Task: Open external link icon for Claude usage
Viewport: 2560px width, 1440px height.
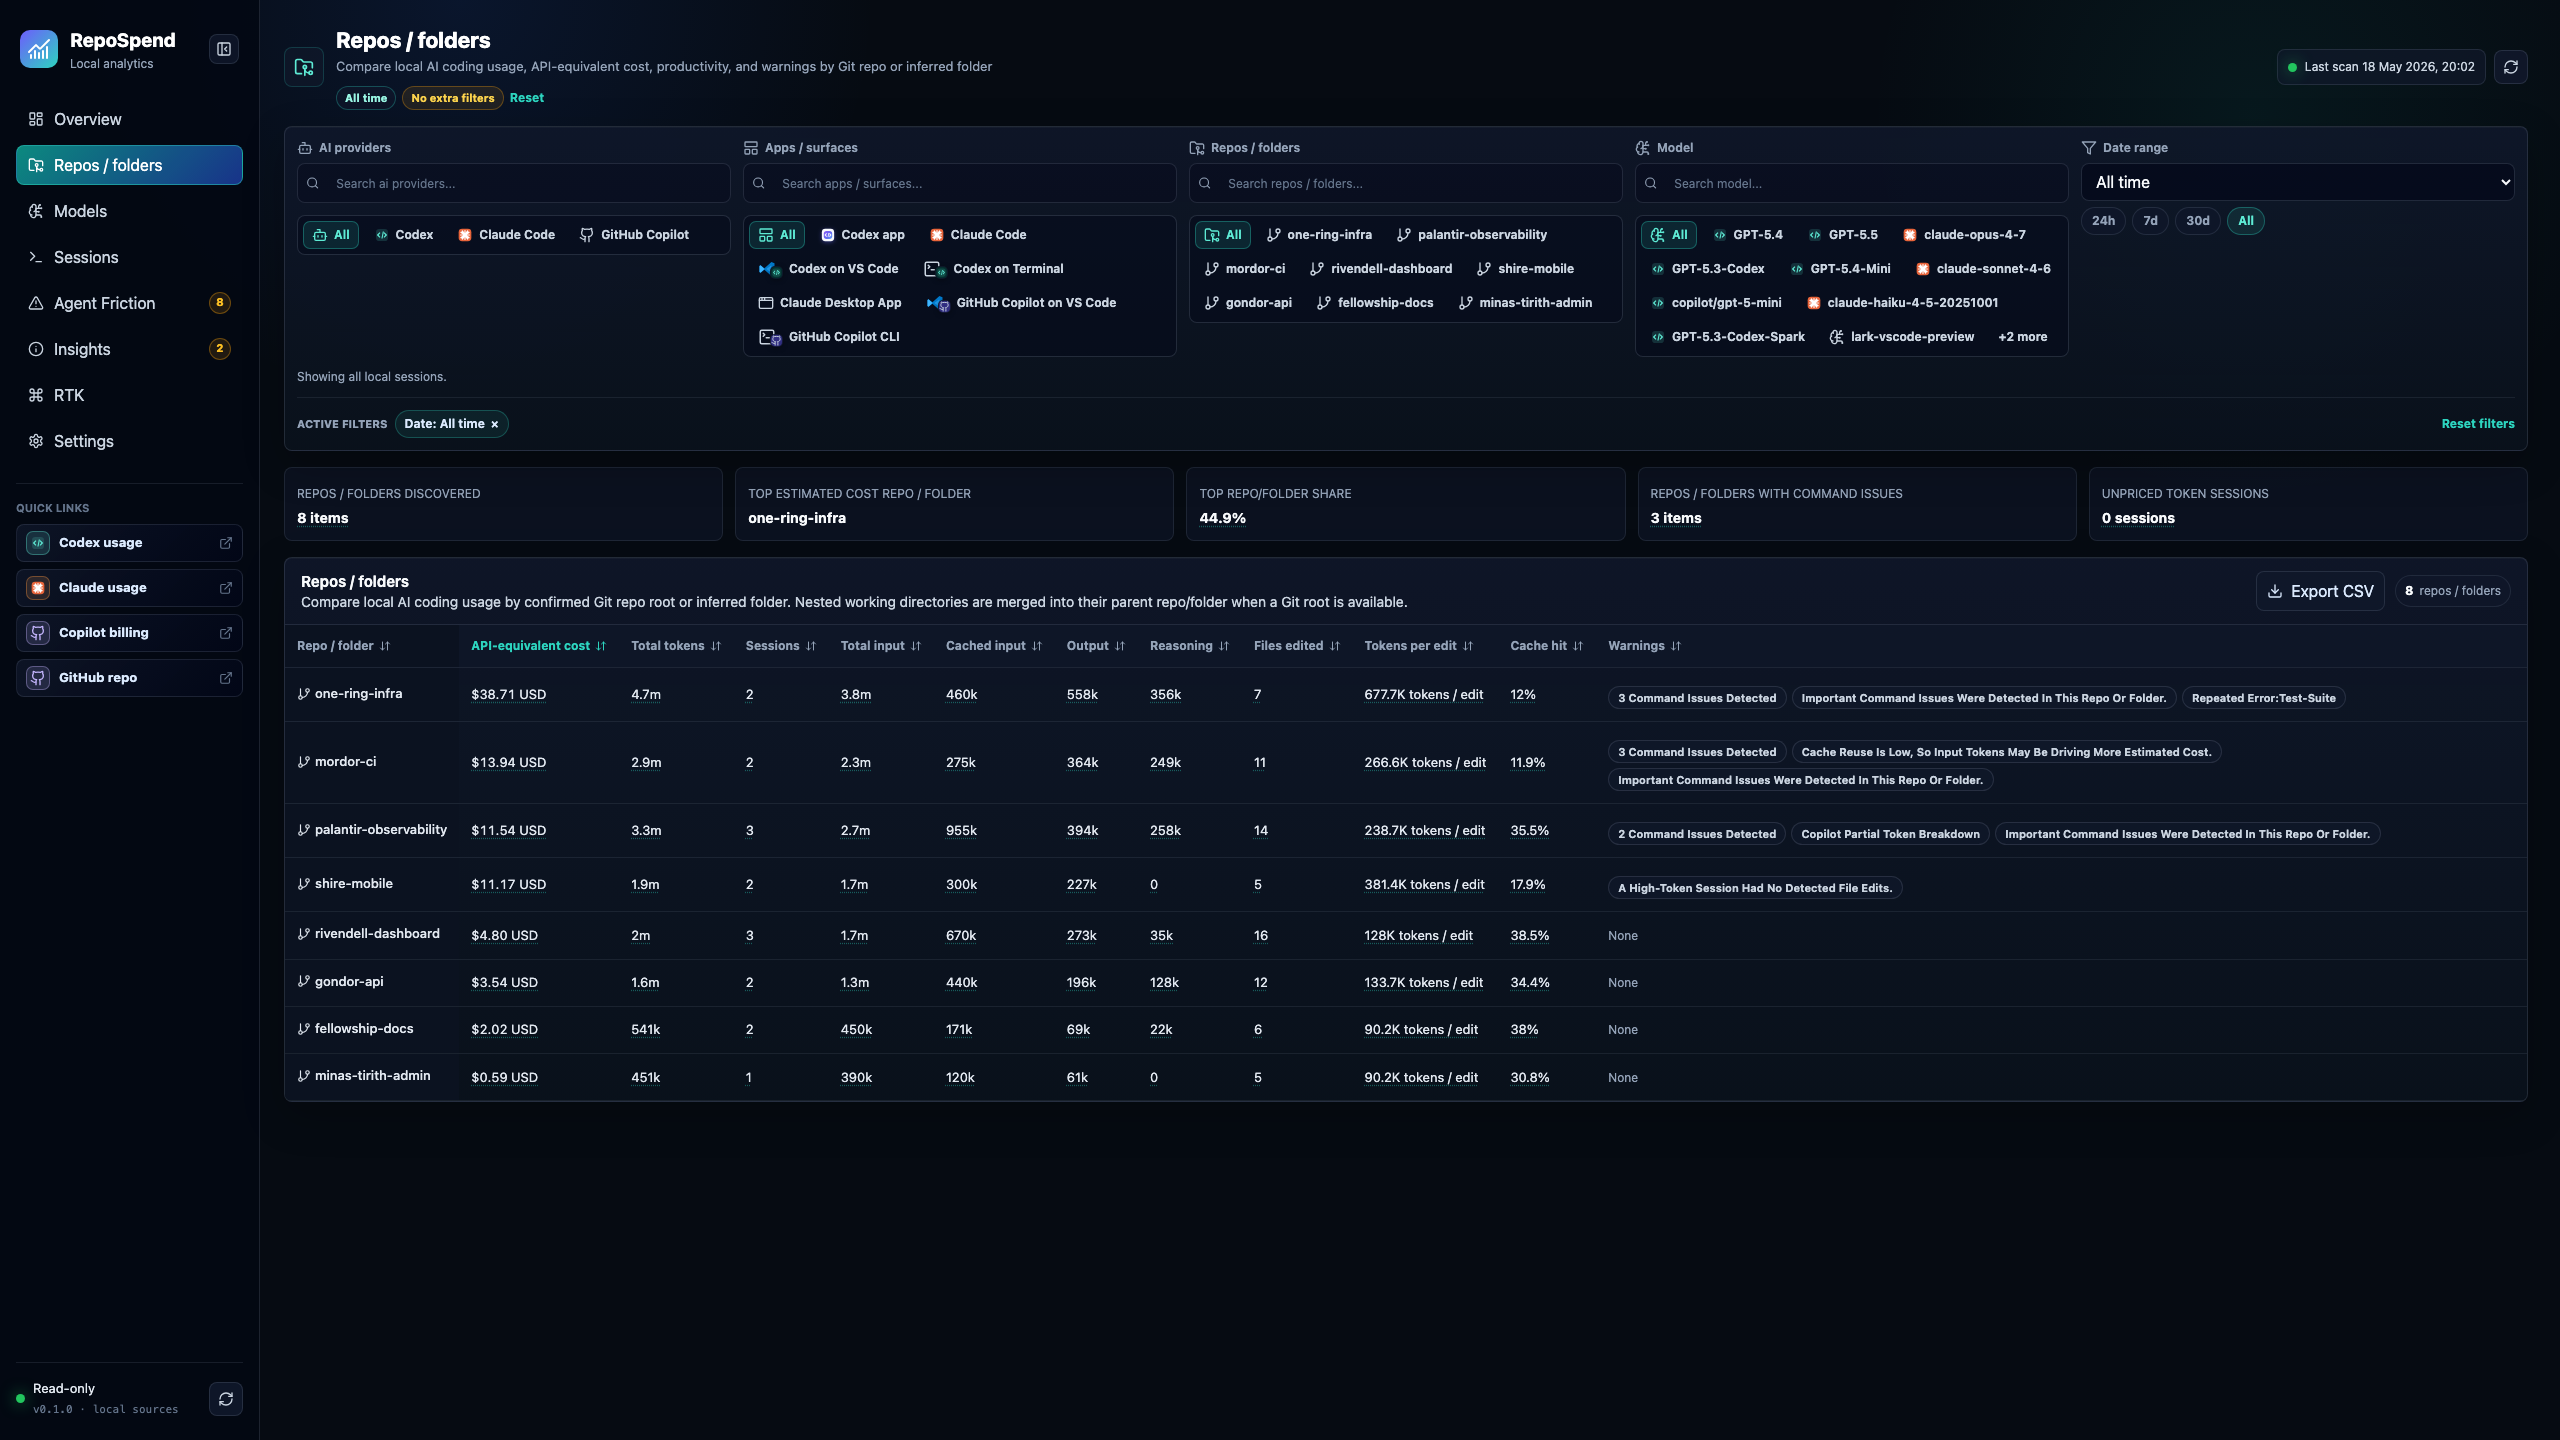Action: (x=226, y=588)
